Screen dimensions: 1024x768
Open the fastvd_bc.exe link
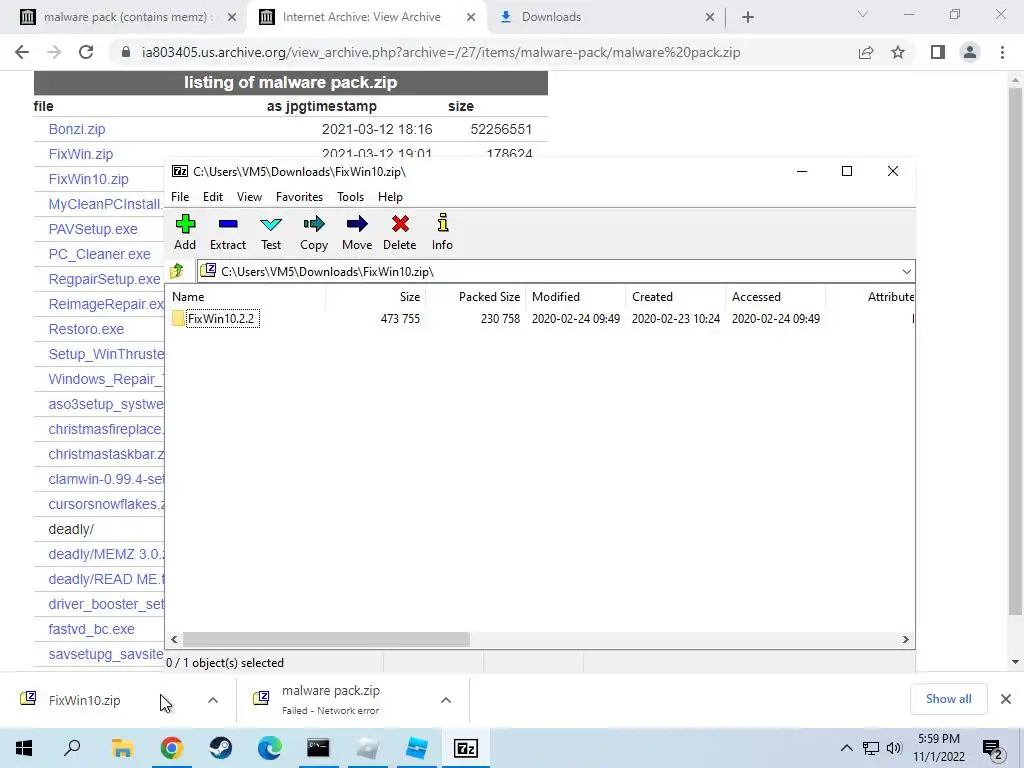point(91,629)
